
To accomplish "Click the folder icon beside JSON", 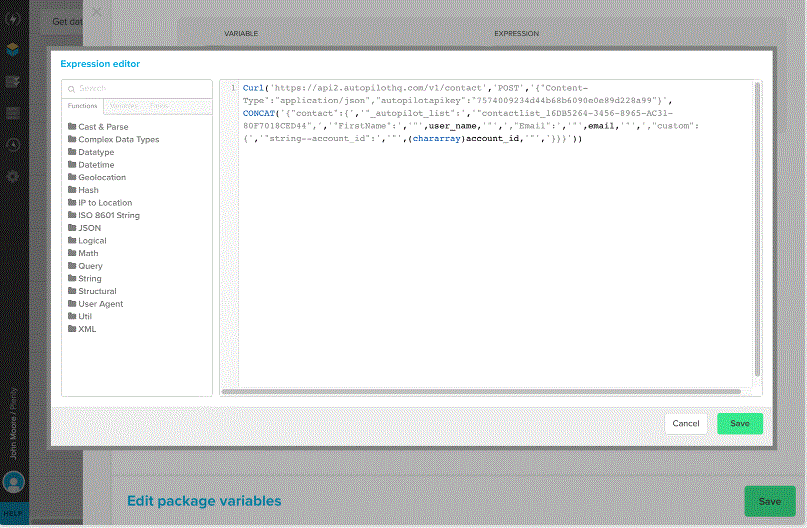I will (72, 227).
